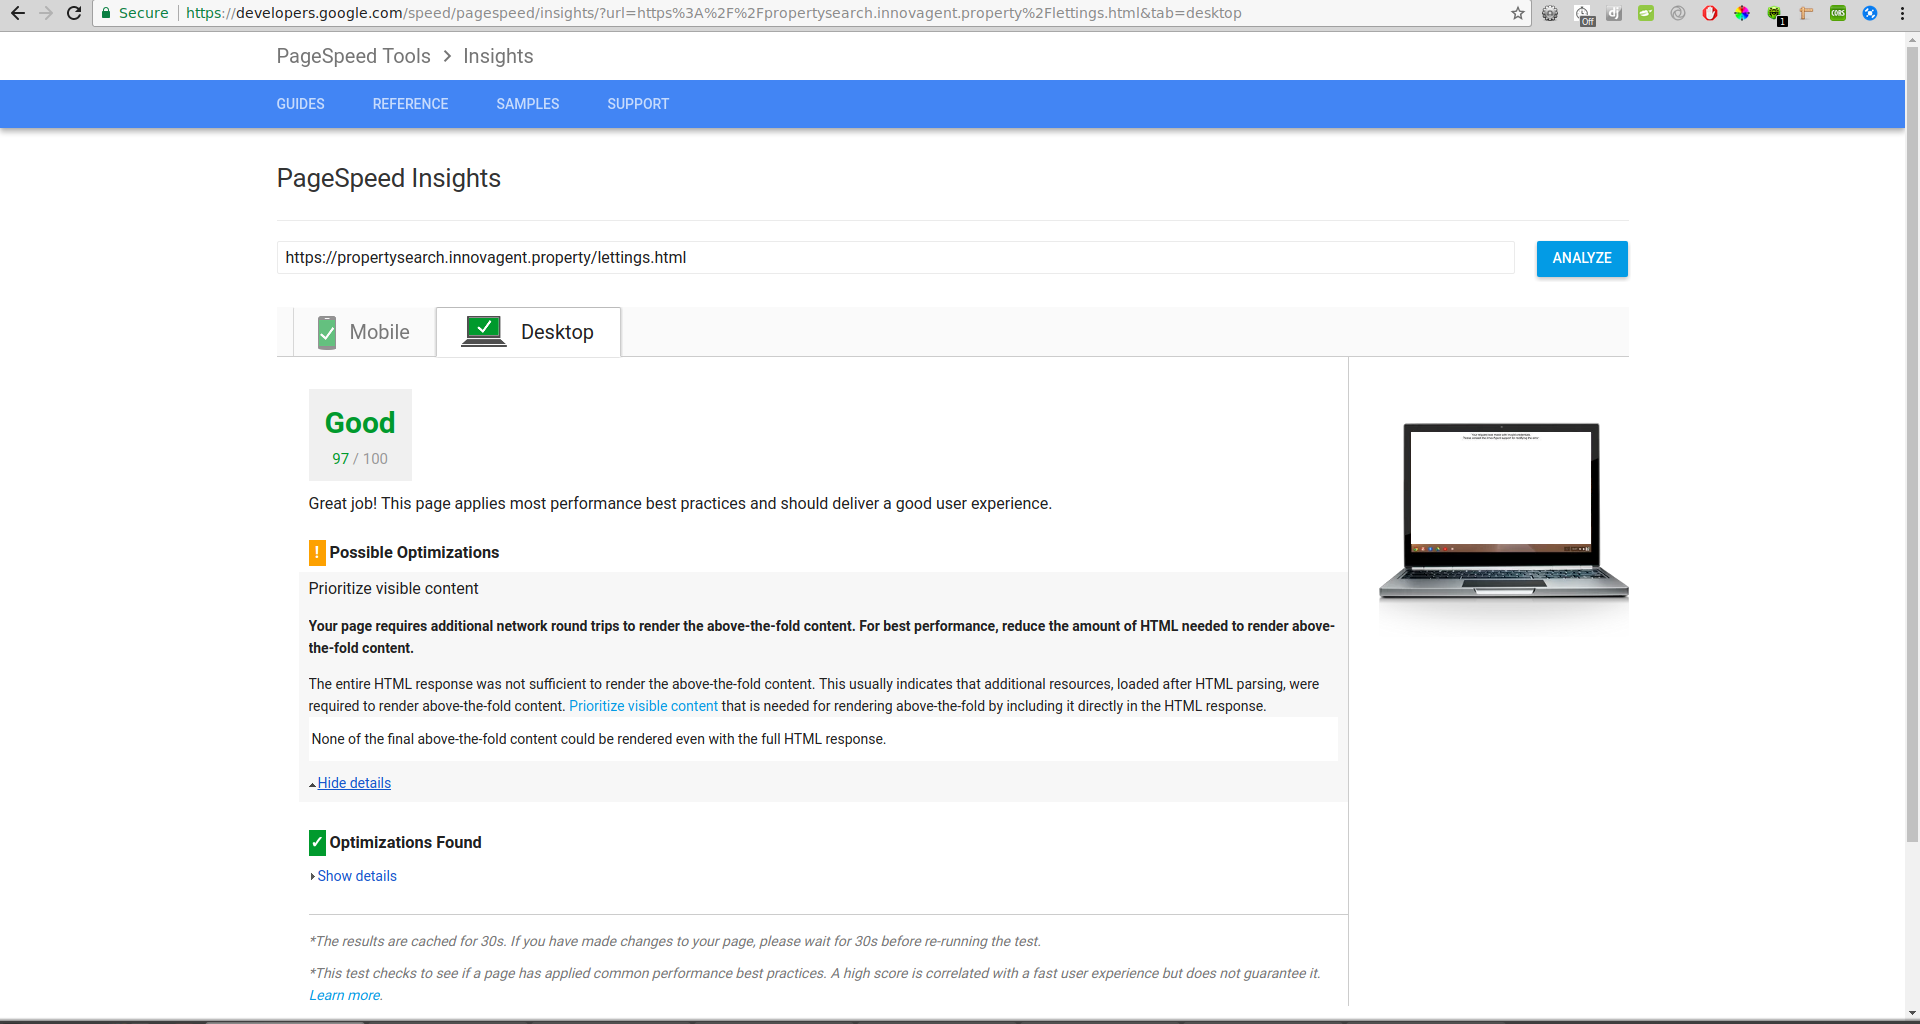Click the 'Great job!' summary sentence
Image resolution: width=1920 pixels, height=1024 pixels.
point(680,504)
